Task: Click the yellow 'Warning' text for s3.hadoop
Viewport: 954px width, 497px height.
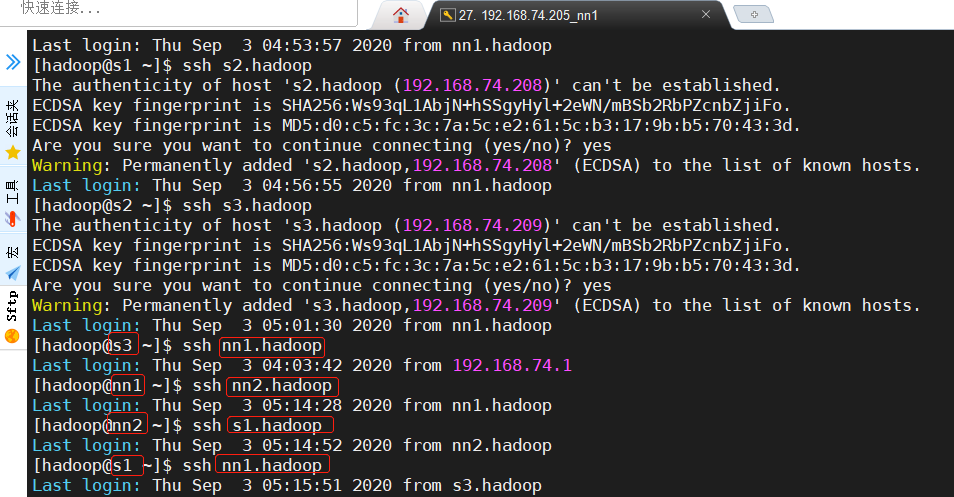Action: [67, 305]
